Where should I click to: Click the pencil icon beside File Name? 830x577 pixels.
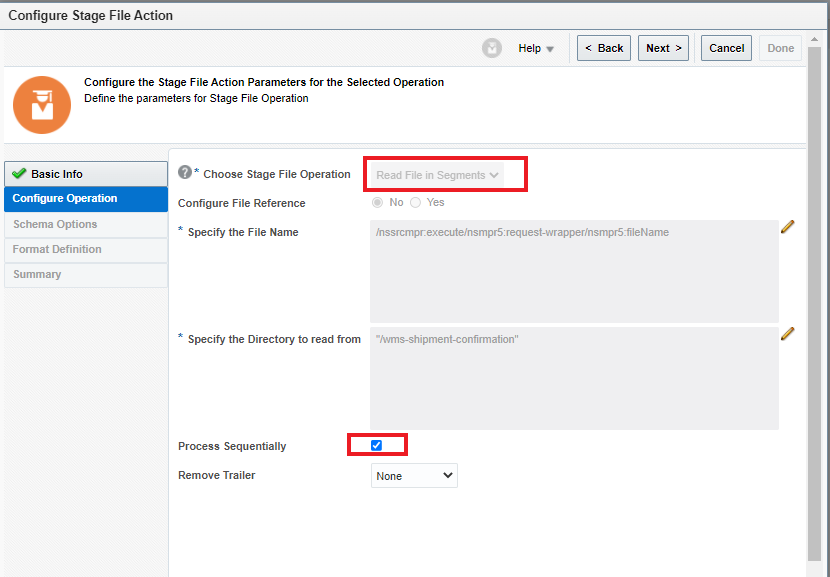(788, 227)
